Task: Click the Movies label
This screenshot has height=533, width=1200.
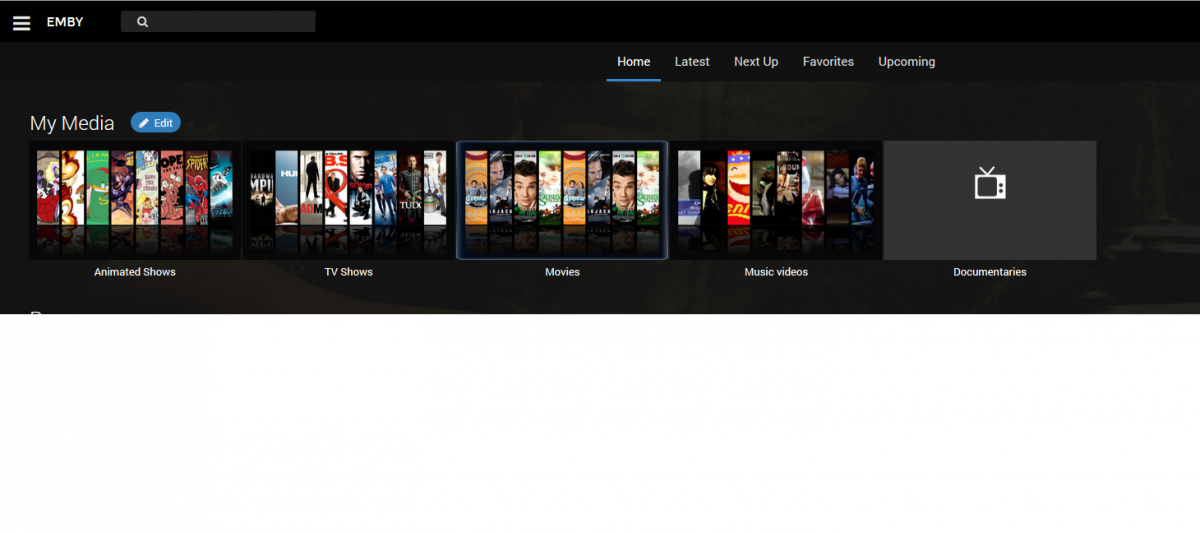Action: pos(562,272)
